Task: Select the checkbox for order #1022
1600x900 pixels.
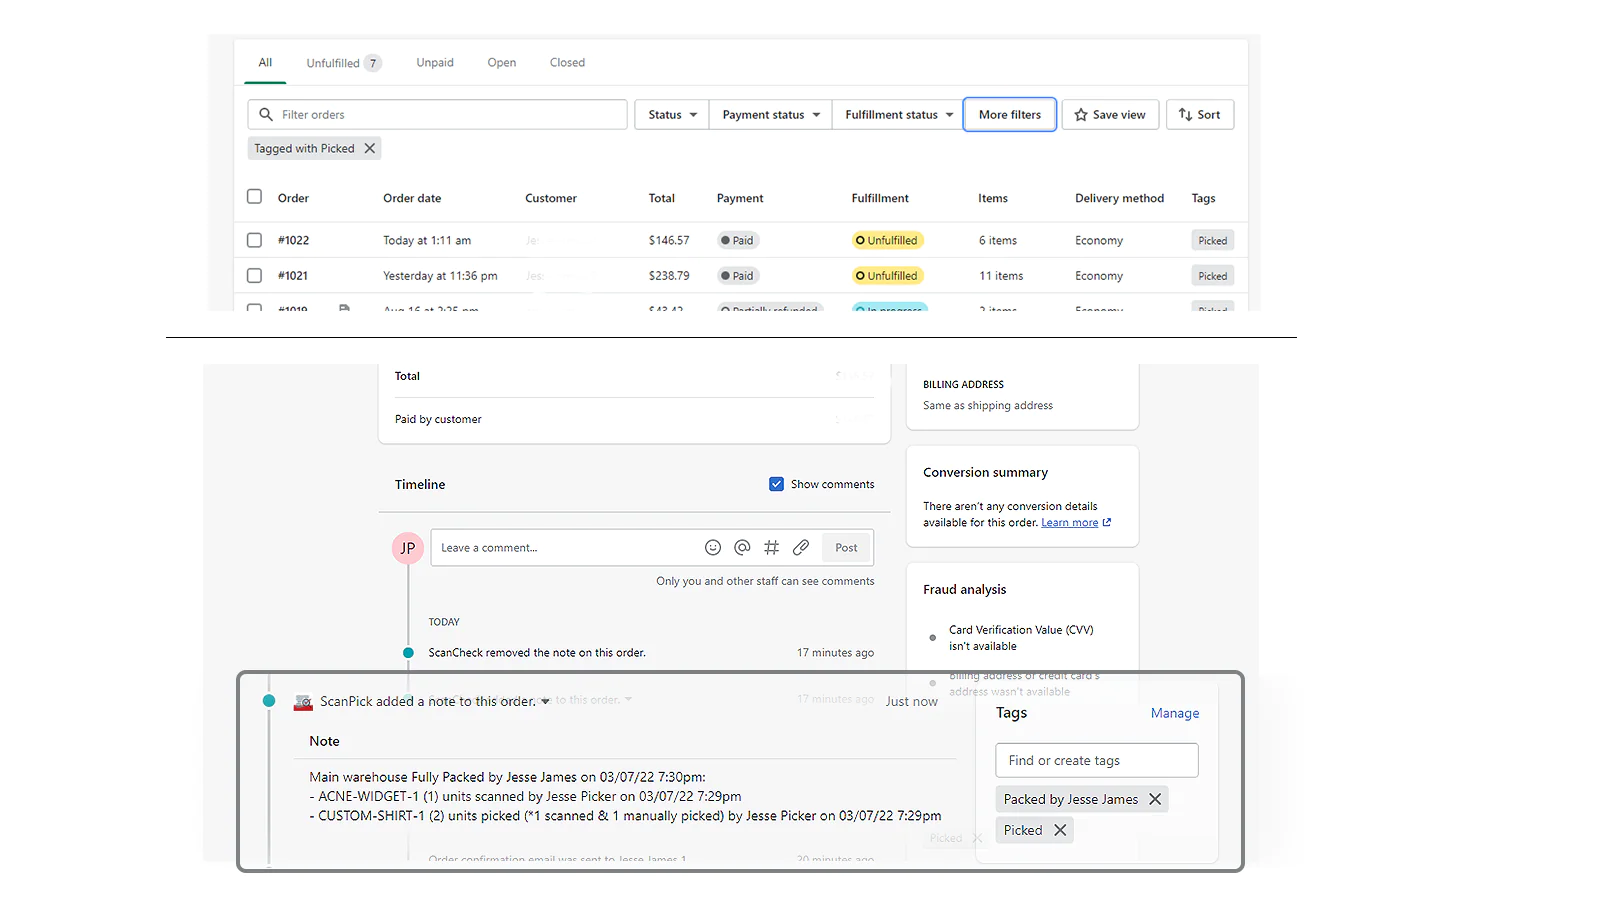Action: point(254,241)
